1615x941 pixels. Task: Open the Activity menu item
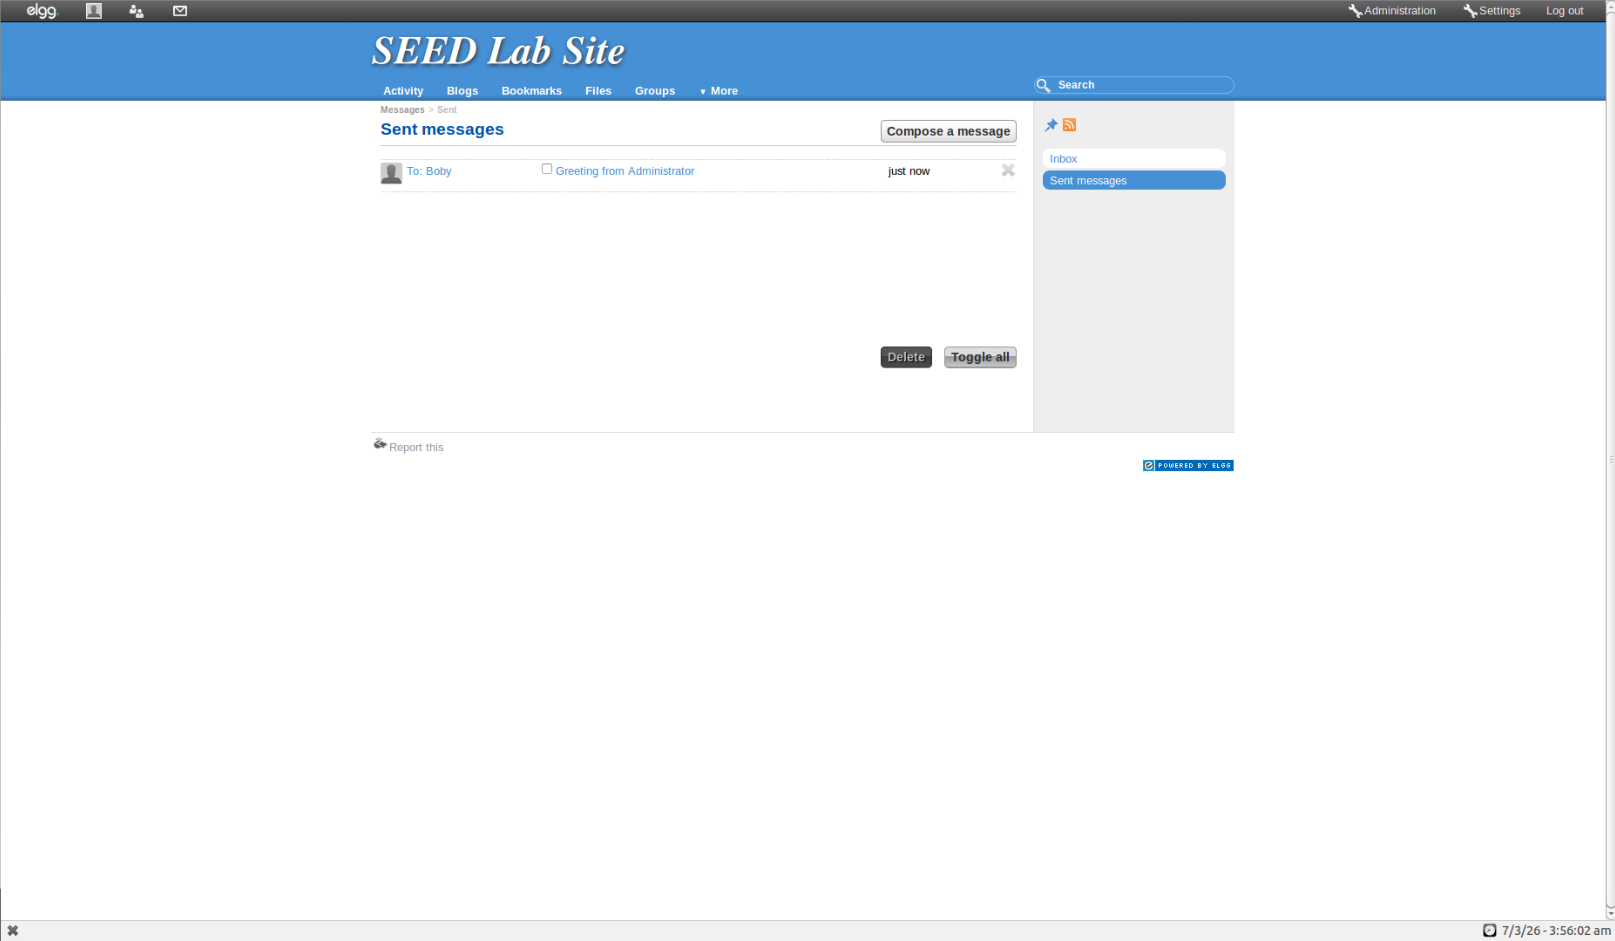(403, 91)
